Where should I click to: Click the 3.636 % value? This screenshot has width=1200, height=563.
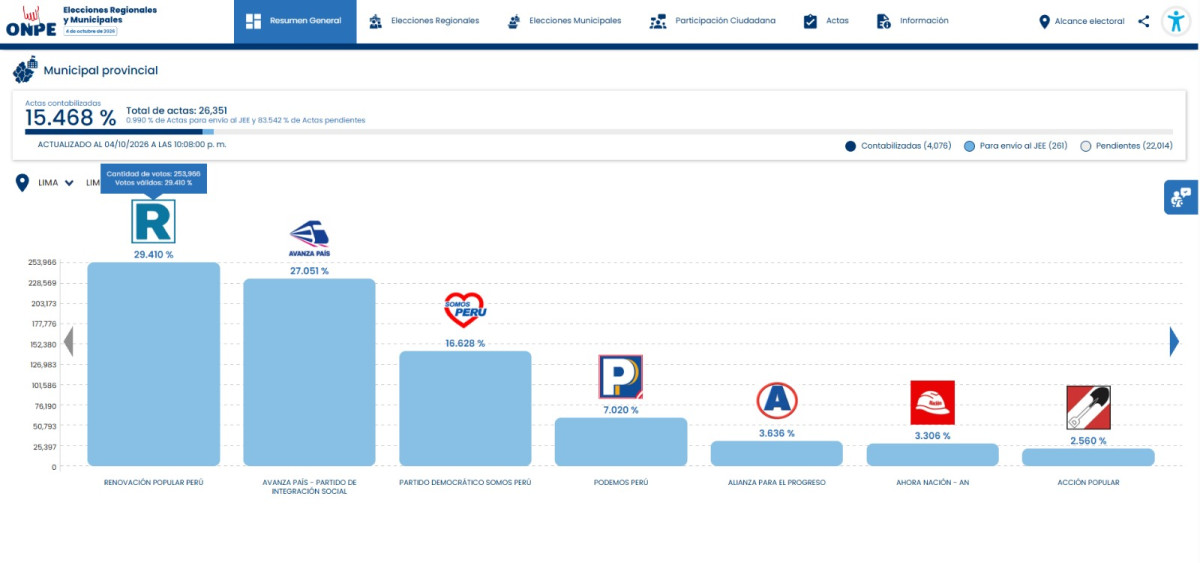click(777, 433)
